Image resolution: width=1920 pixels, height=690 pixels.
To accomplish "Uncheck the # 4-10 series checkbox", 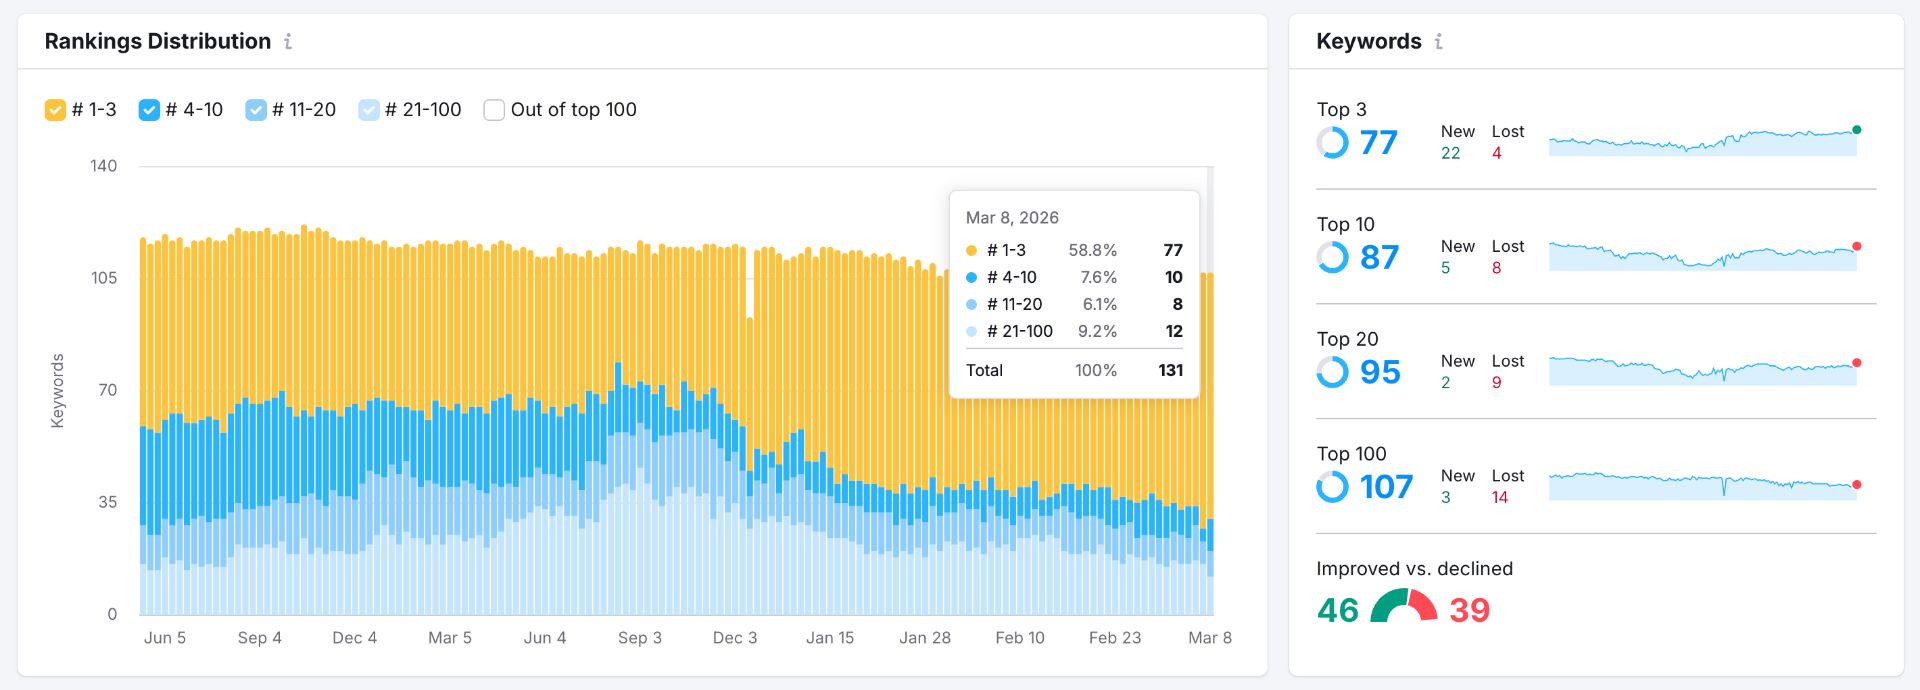I will tap(149, 110).
